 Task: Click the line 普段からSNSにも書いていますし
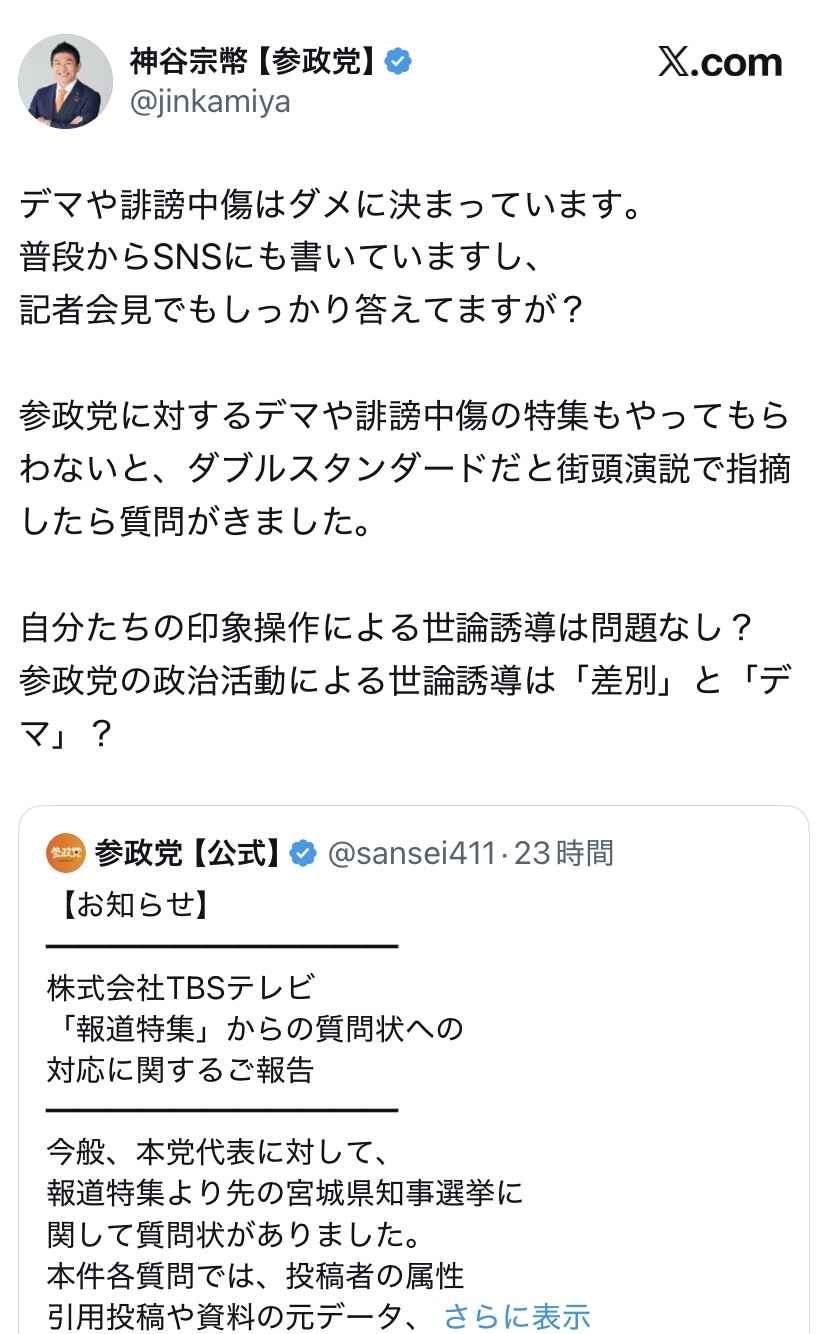click(280, 258)
